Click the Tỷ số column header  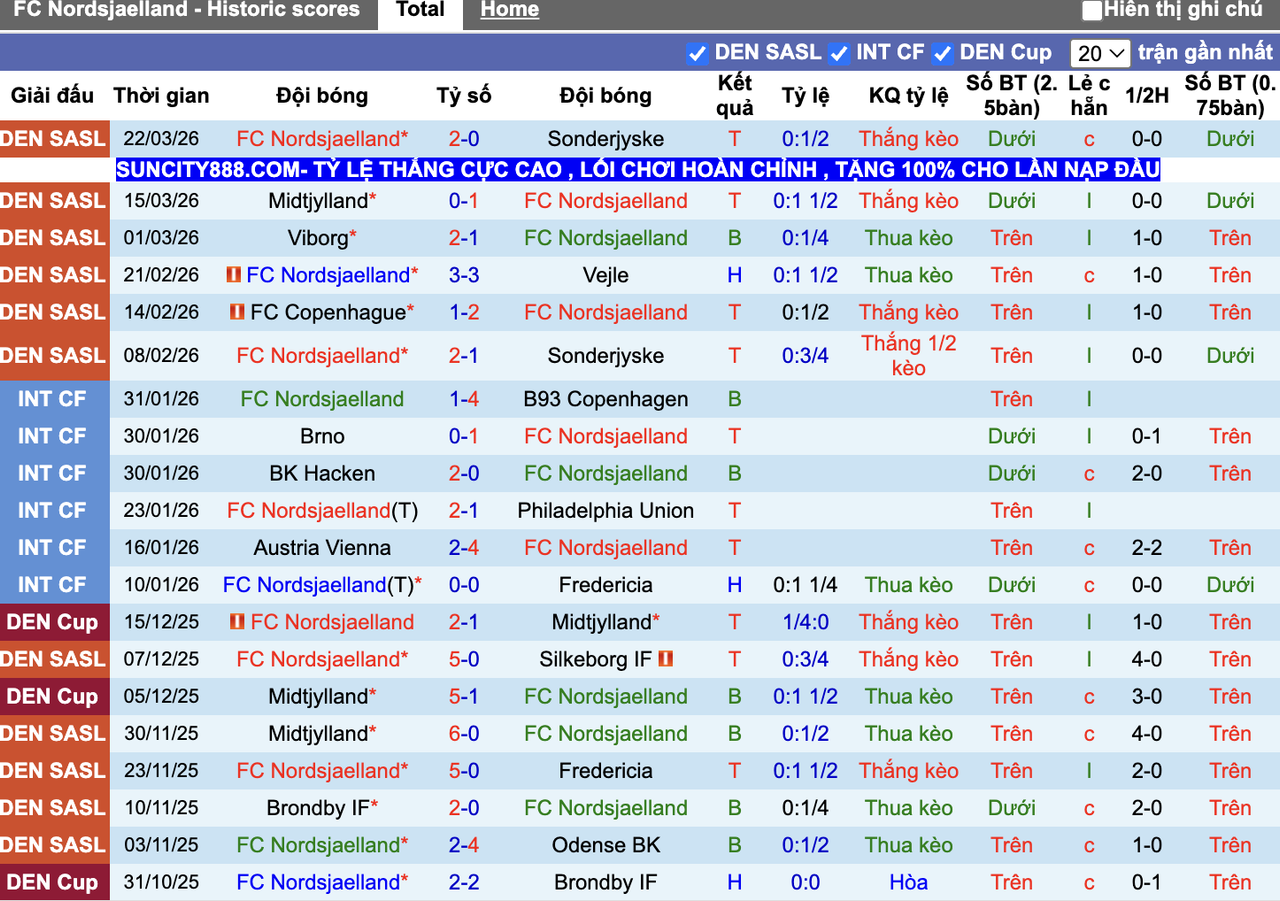point(464,96)
